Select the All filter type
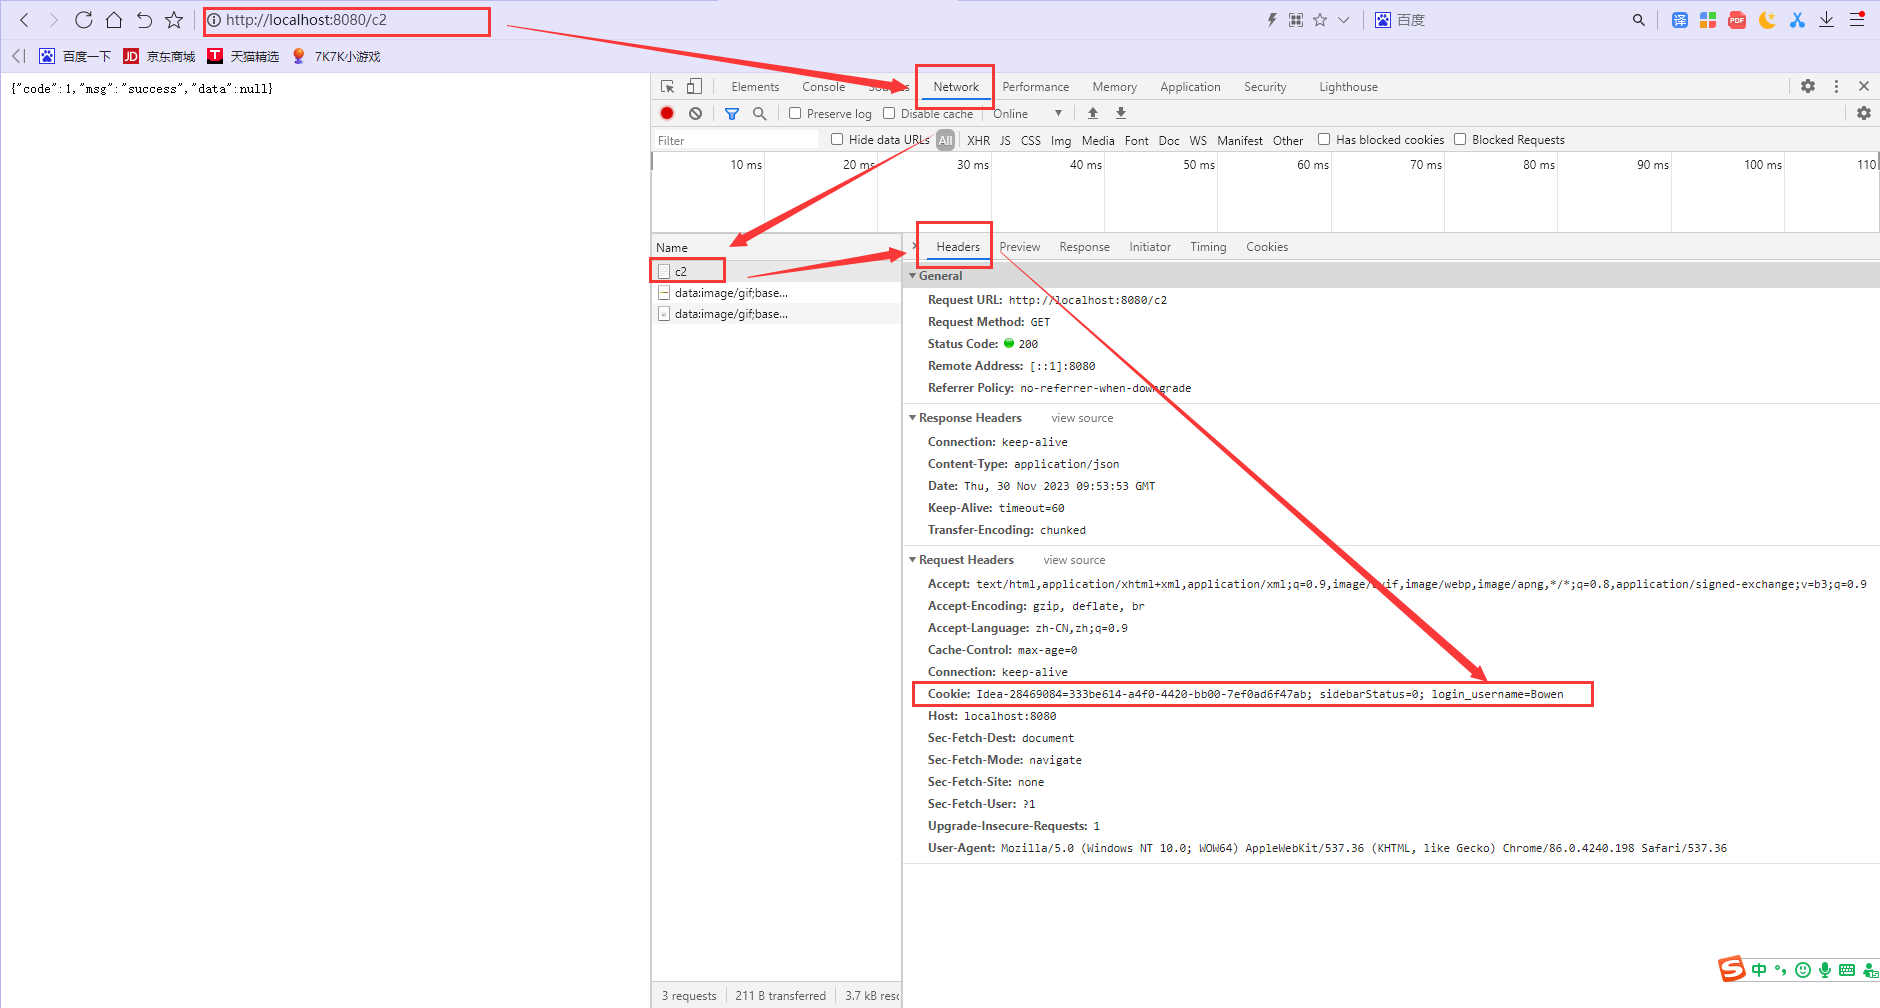The image size is (1880, 1008). click(945, 141)
